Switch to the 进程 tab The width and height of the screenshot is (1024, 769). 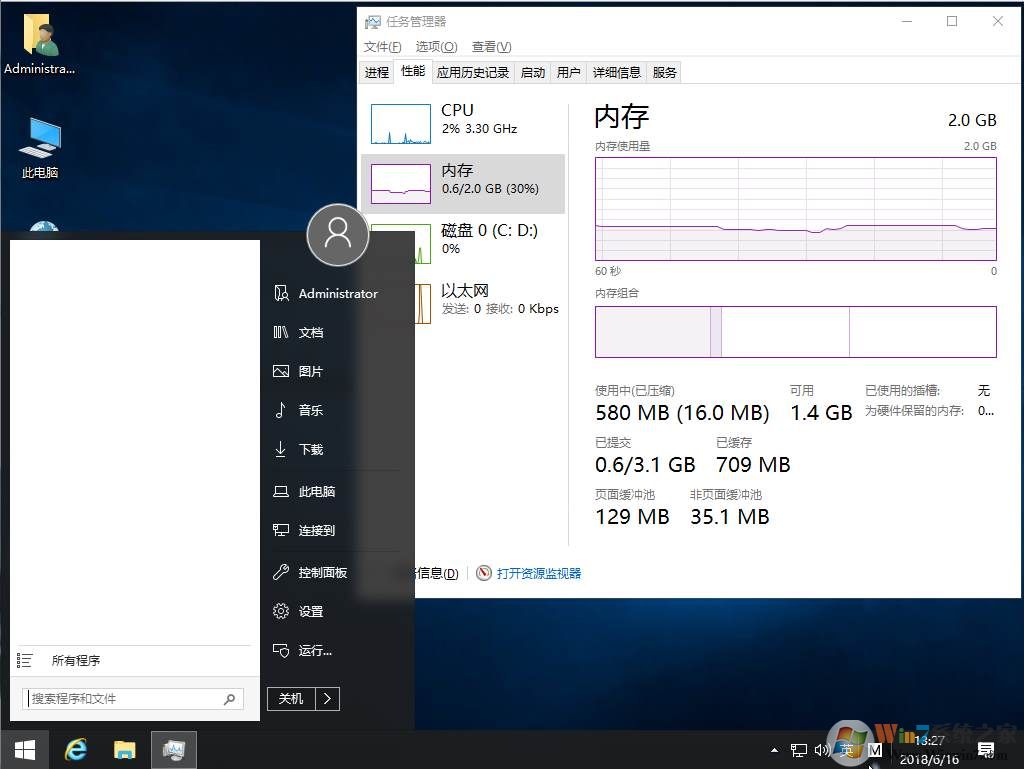377,72
